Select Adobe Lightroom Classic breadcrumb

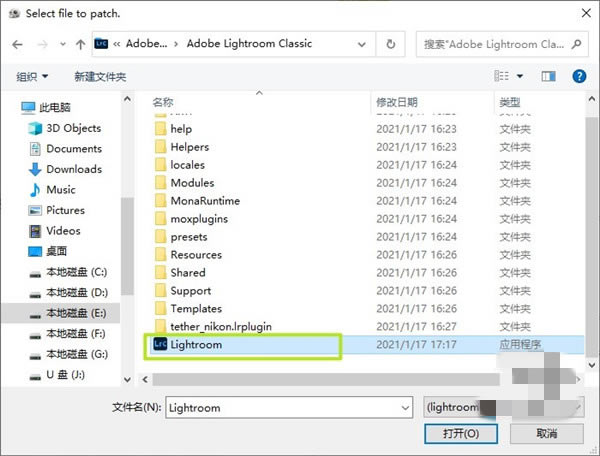[249, 44]
